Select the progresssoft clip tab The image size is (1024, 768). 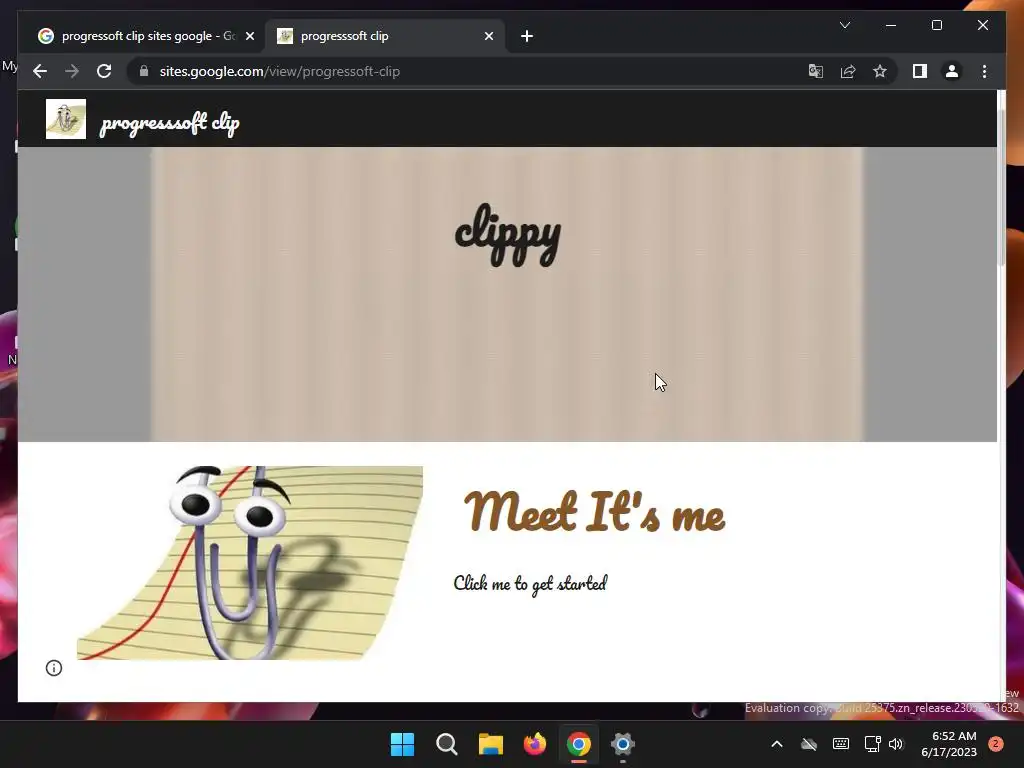pyautogui.click(x=384, y=36)
